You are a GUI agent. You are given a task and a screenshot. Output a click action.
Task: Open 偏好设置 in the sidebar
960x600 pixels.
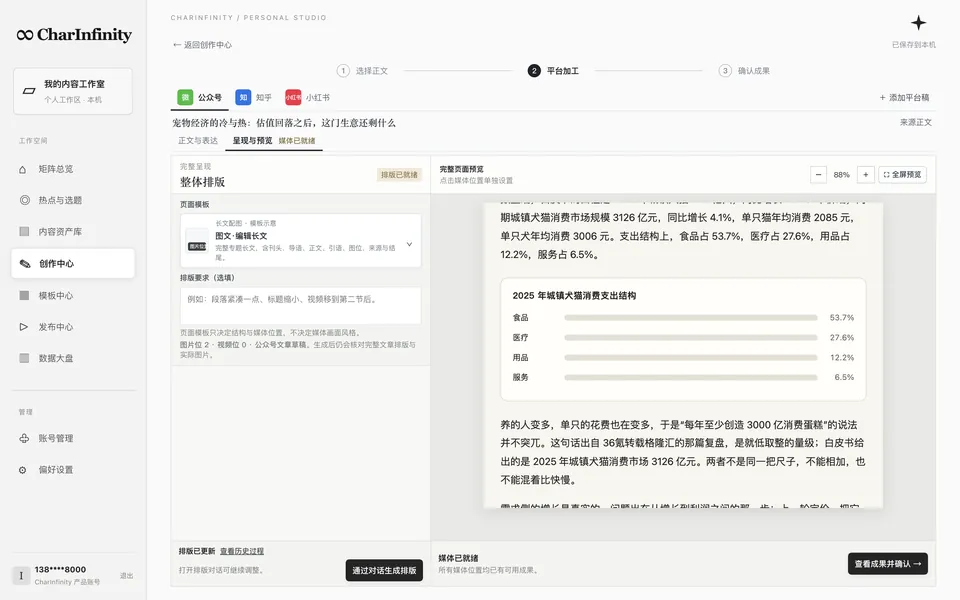pyautogui.click(x=73, y=470)
